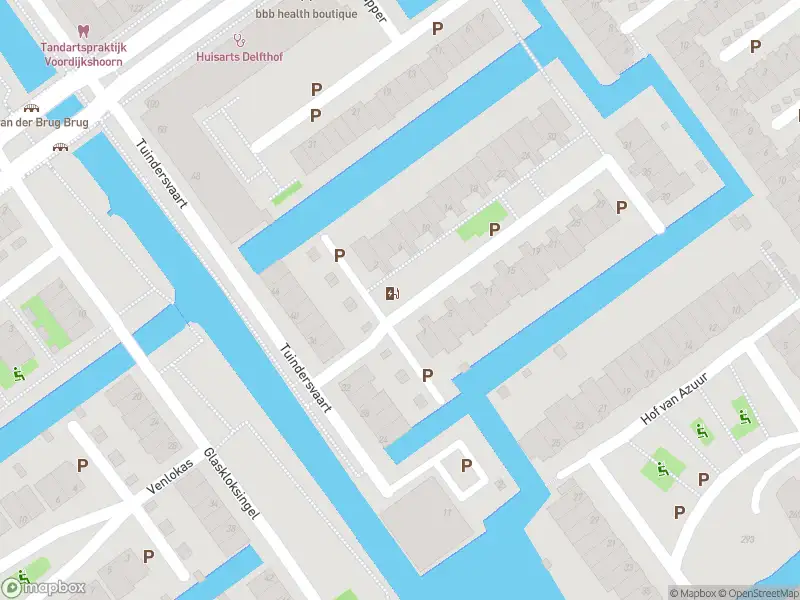800x600 pixels.
Task: Open the Mapbox logo
Action: (43, 588)
